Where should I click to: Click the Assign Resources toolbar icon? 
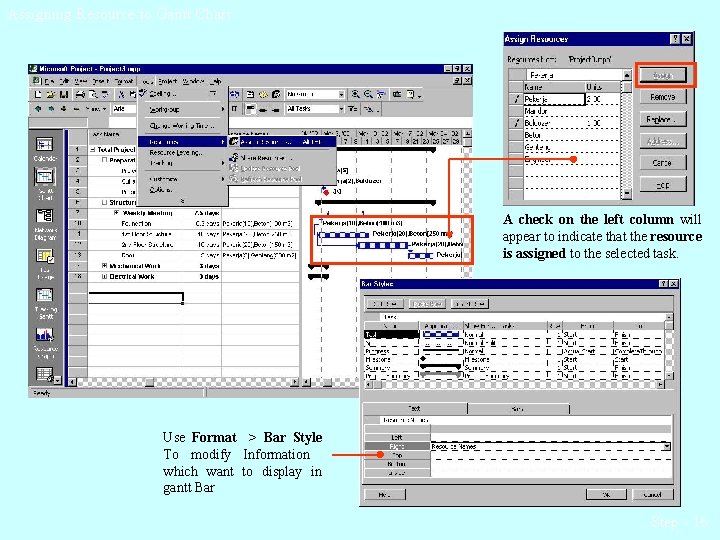[x=276, y=94]
